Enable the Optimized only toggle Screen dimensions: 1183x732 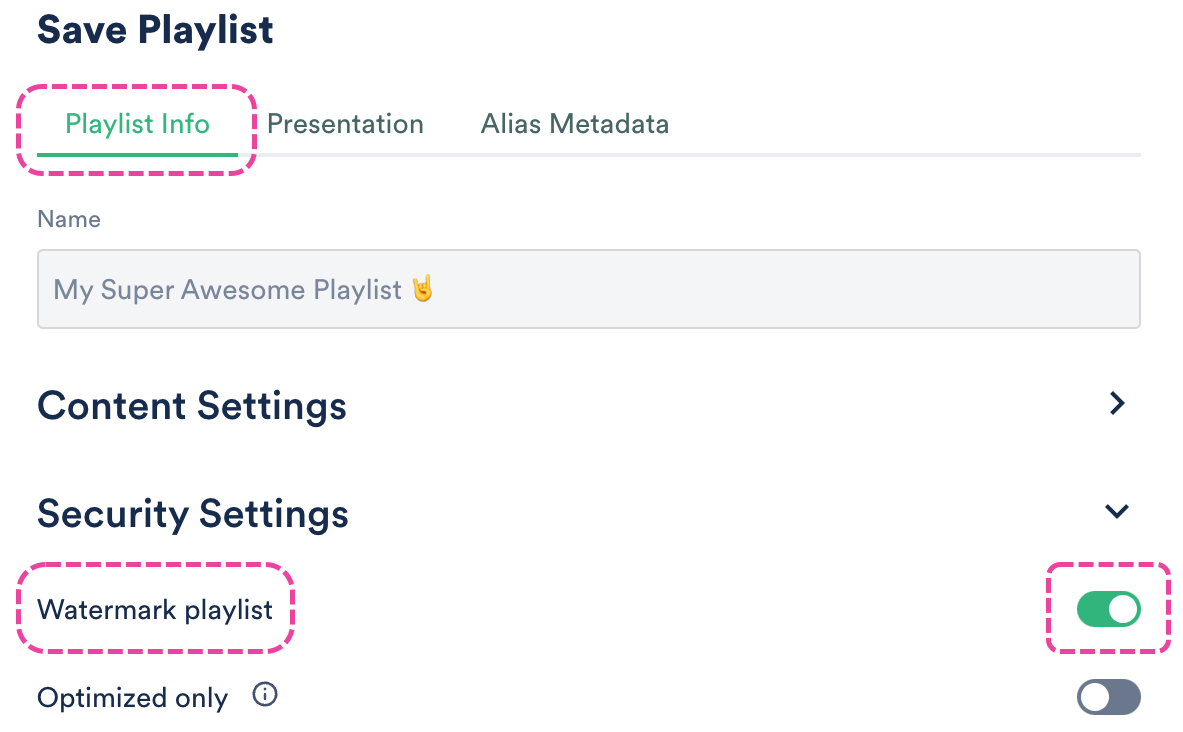tap(1108, 697)
